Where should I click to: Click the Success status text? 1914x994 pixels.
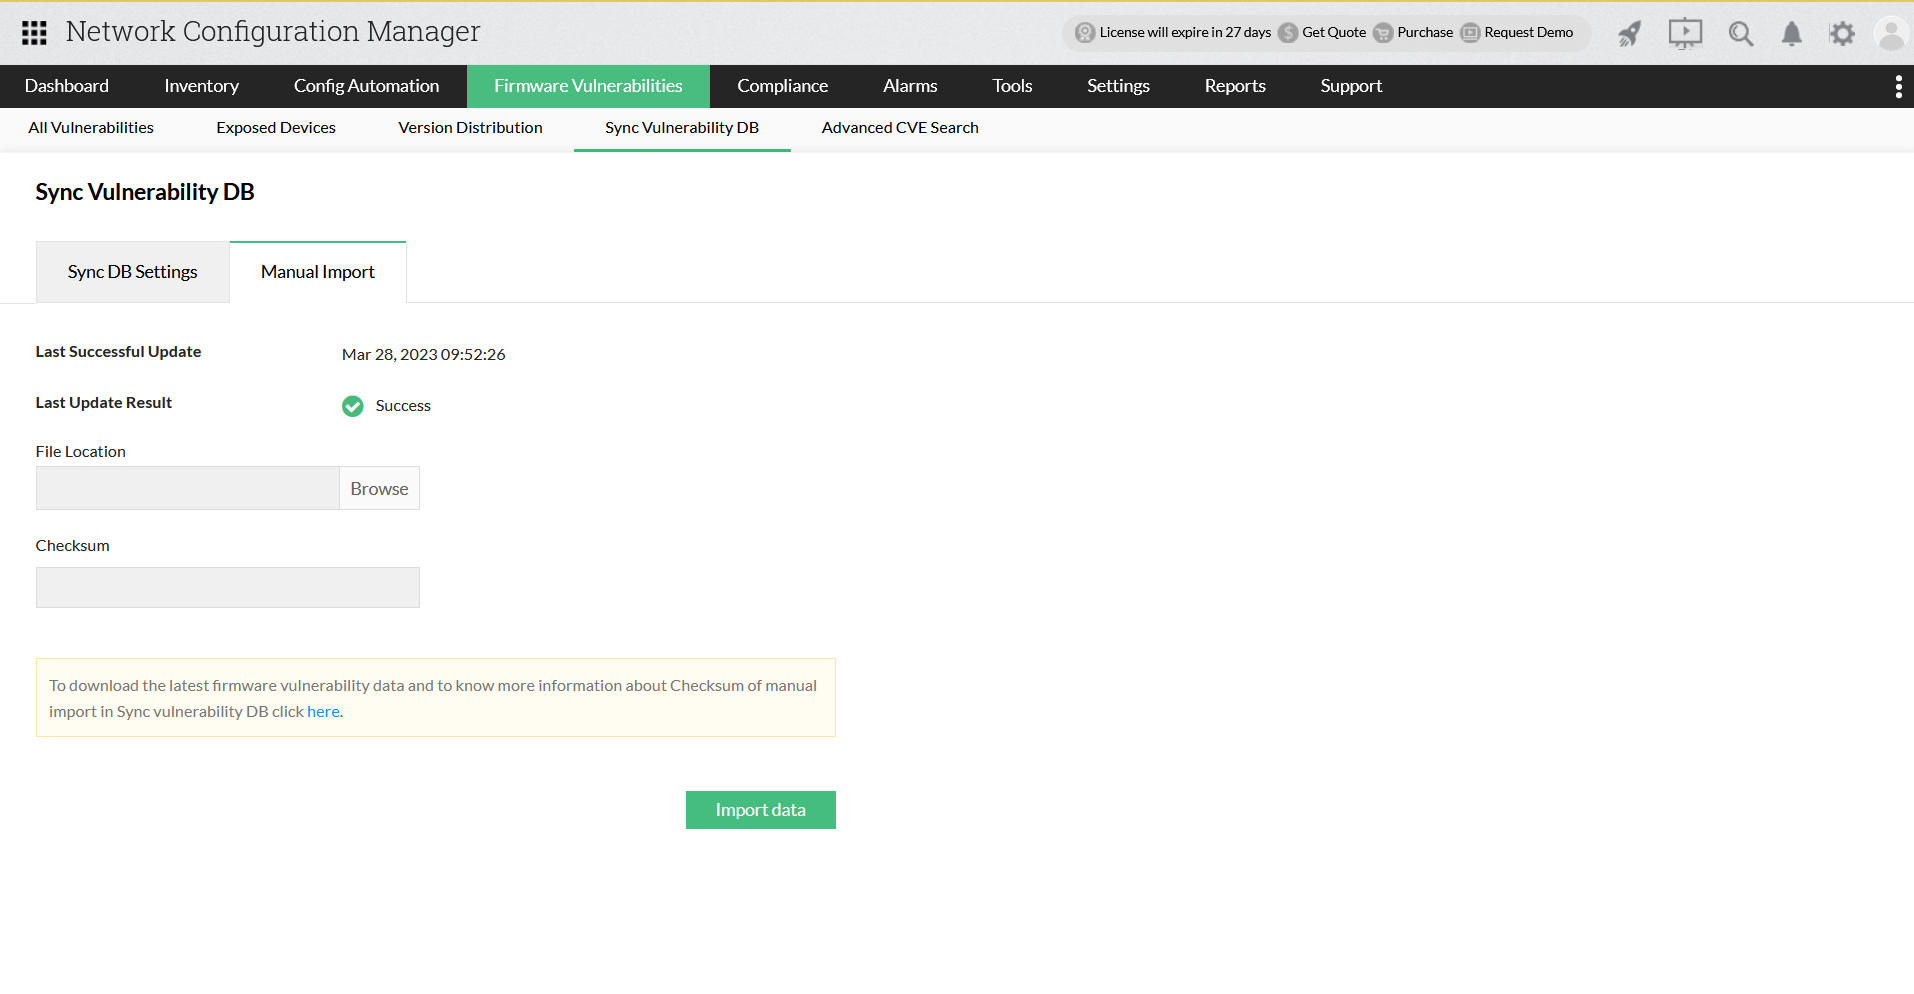[x=403, y=406]
